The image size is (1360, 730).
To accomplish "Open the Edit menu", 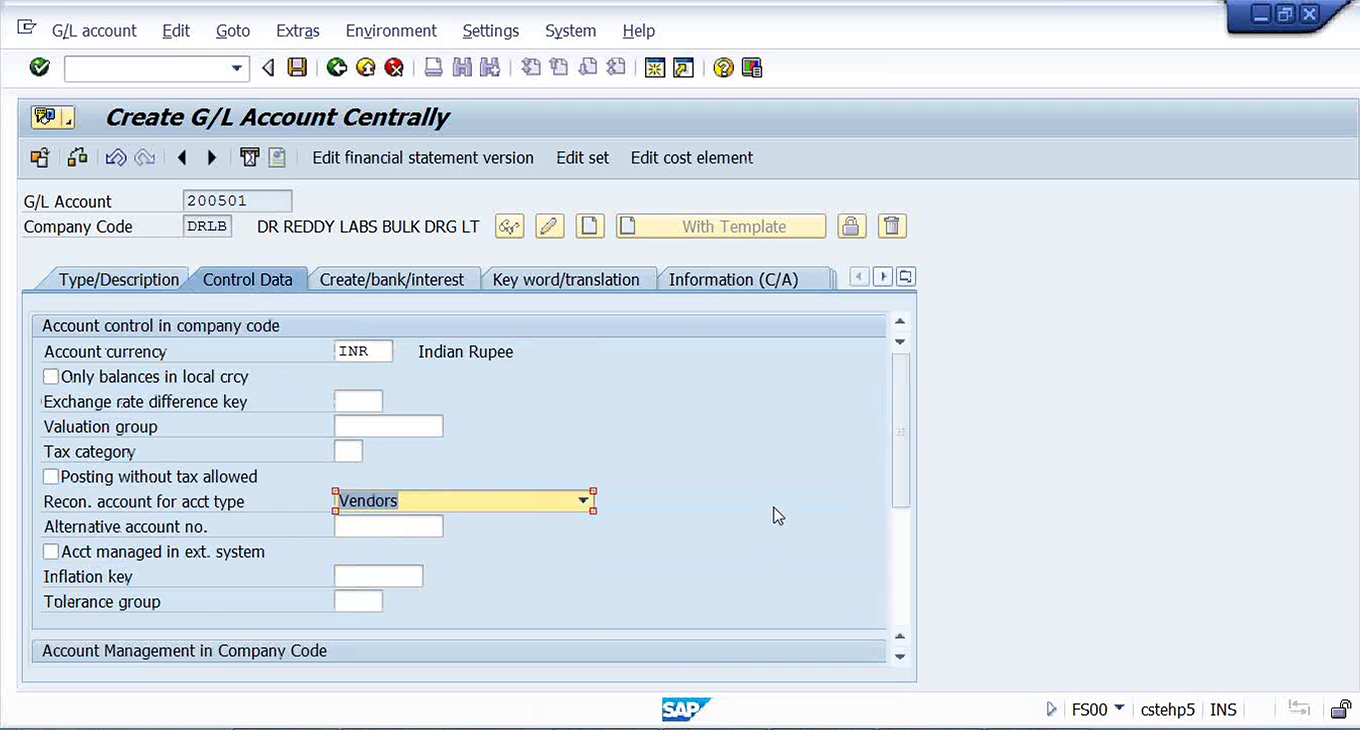I will point(176,31).
